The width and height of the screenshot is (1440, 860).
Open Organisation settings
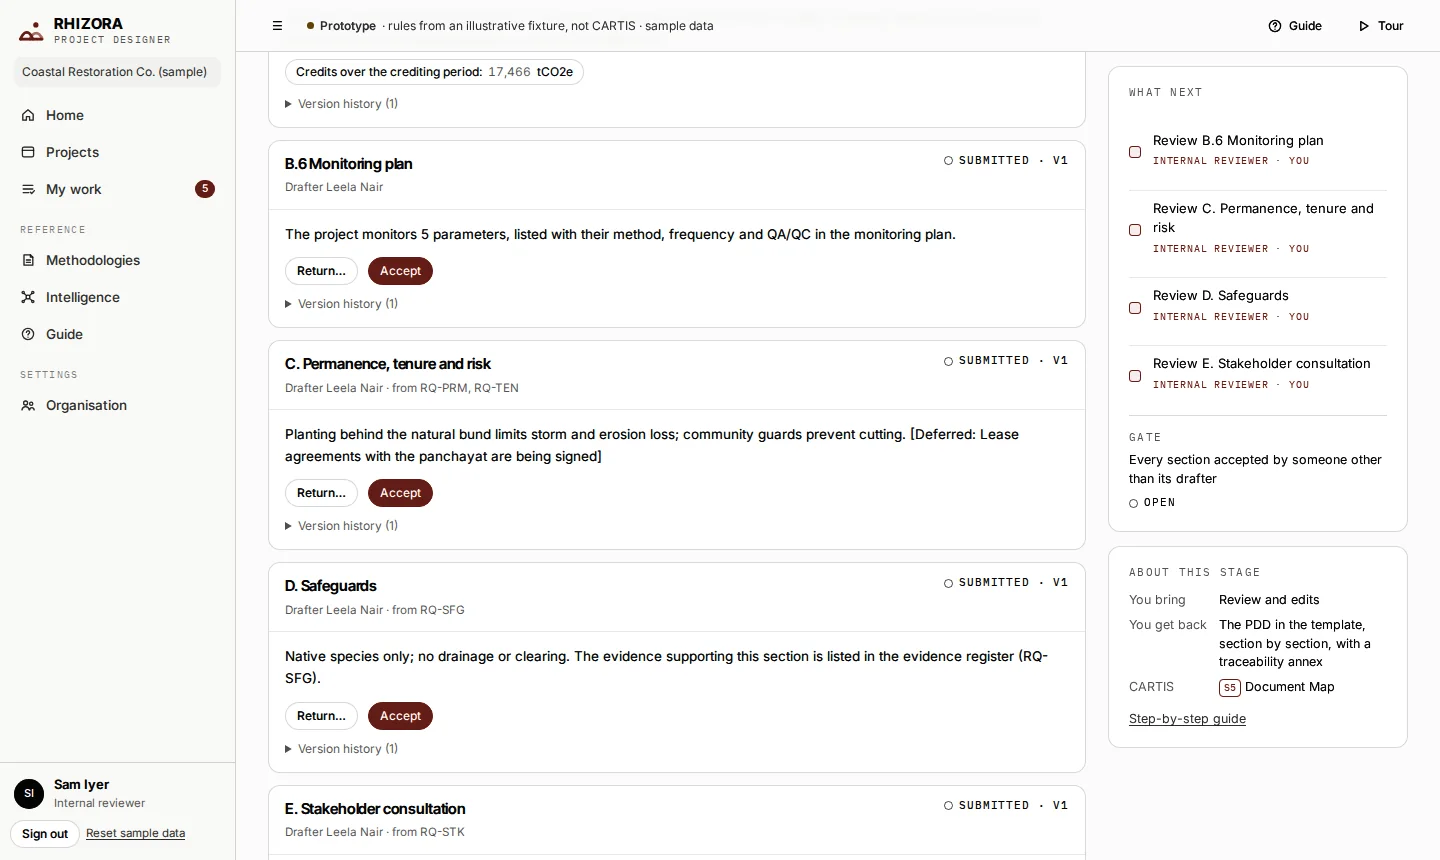tap(118, 405)
